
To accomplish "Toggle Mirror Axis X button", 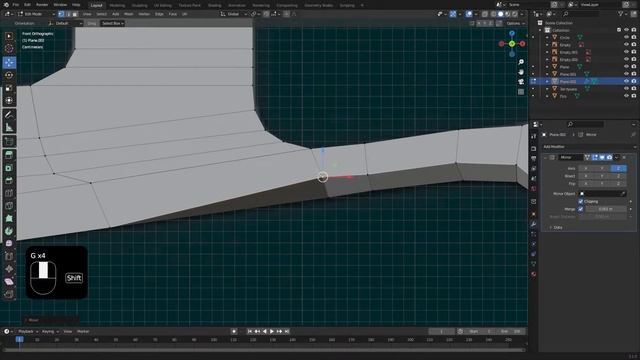I will [586, 168].
